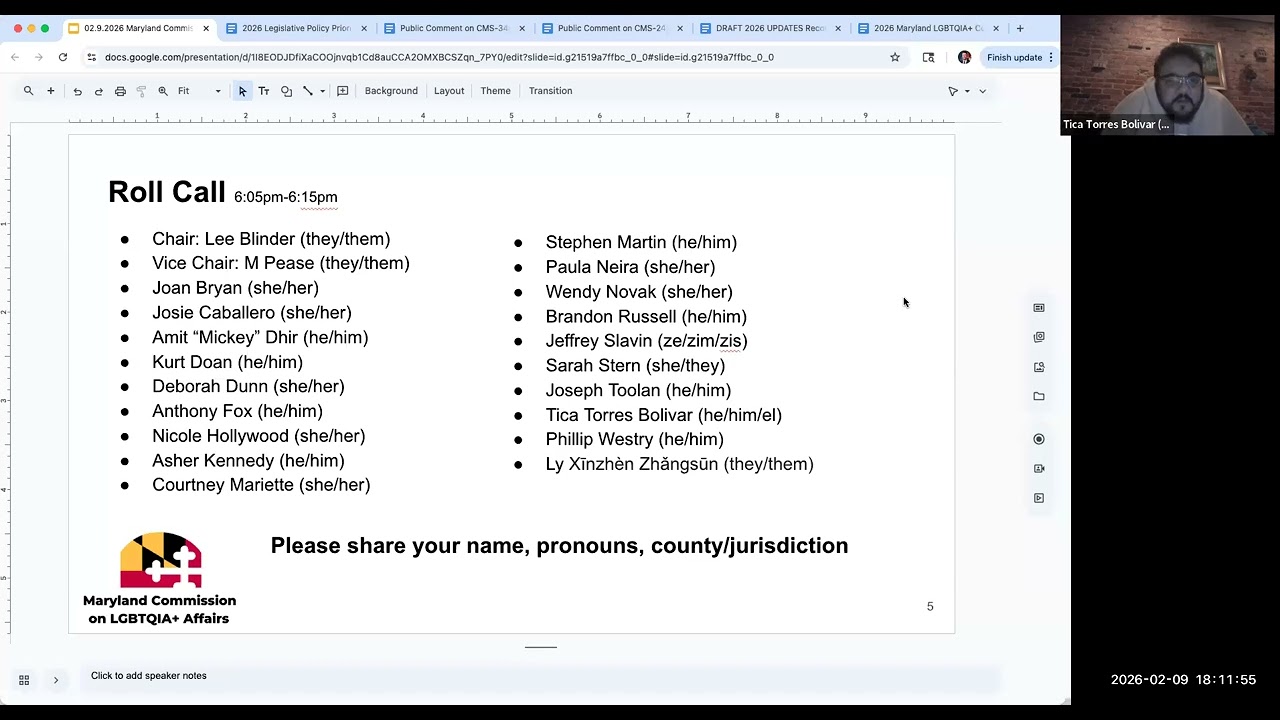Reload the current page

pyautogui.click(x=63, y=58)
